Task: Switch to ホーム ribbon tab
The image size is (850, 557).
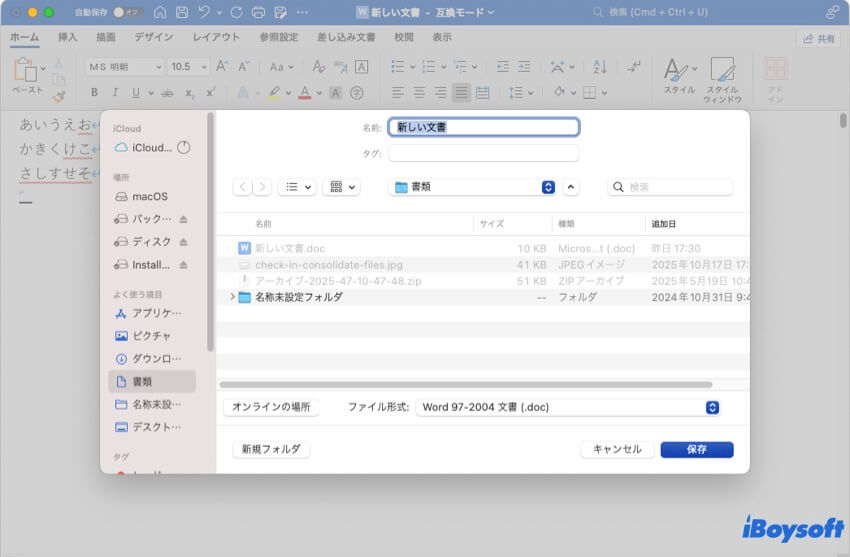Action: 24,37
